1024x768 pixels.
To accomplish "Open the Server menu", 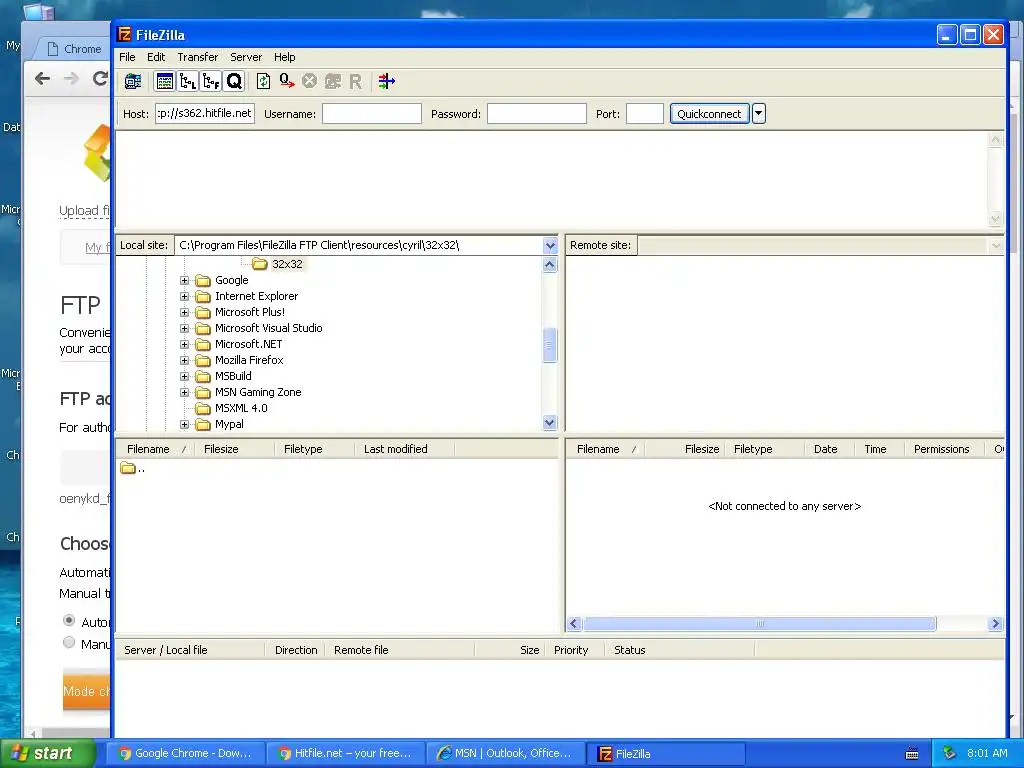I will pyautogui.click(x=246, y=57).
